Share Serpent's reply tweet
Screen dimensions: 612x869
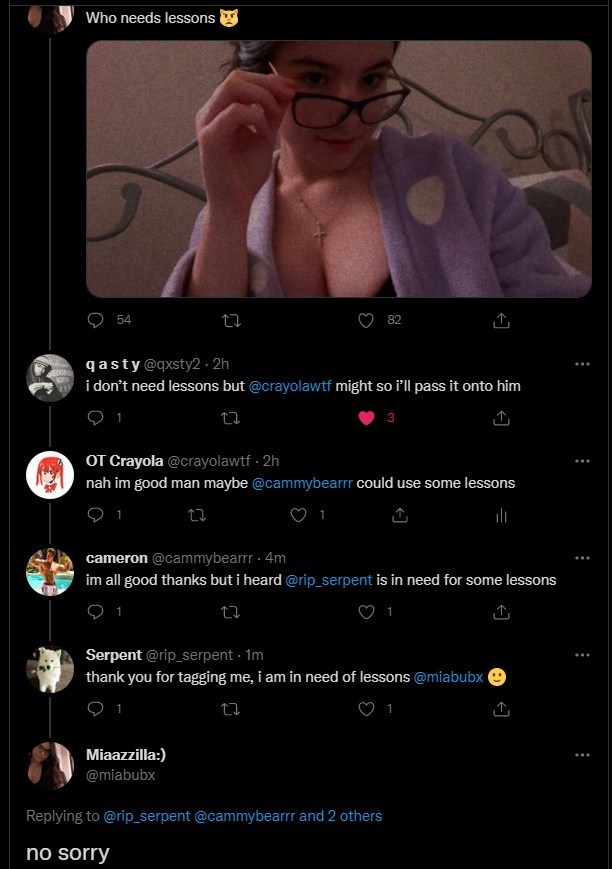pyautogui.click(x=501, y=708)
